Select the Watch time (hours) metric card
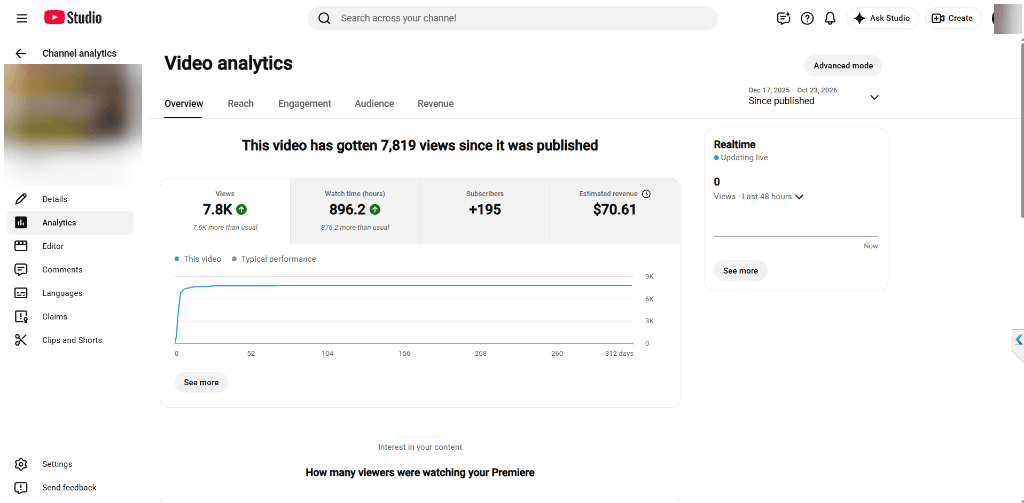The height and width of the screenshot is (503, 1024). 355,211
